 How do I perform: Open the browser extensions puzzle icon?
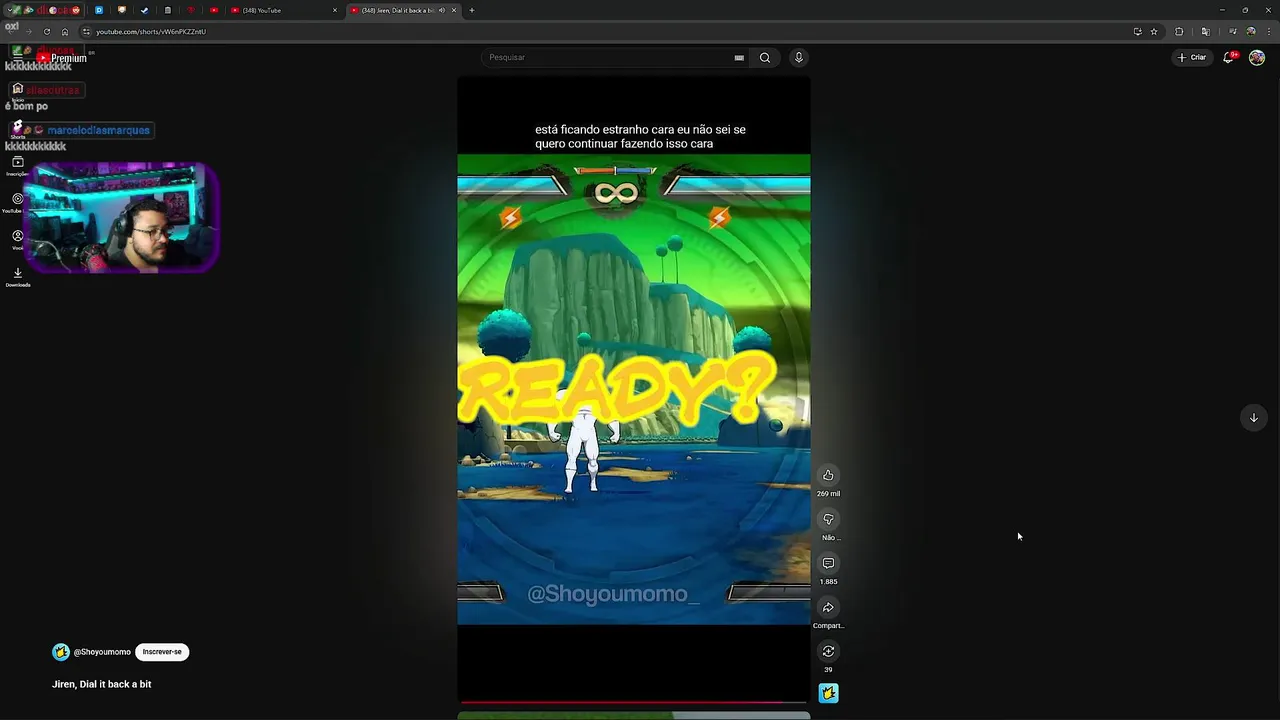point(1179,31)
